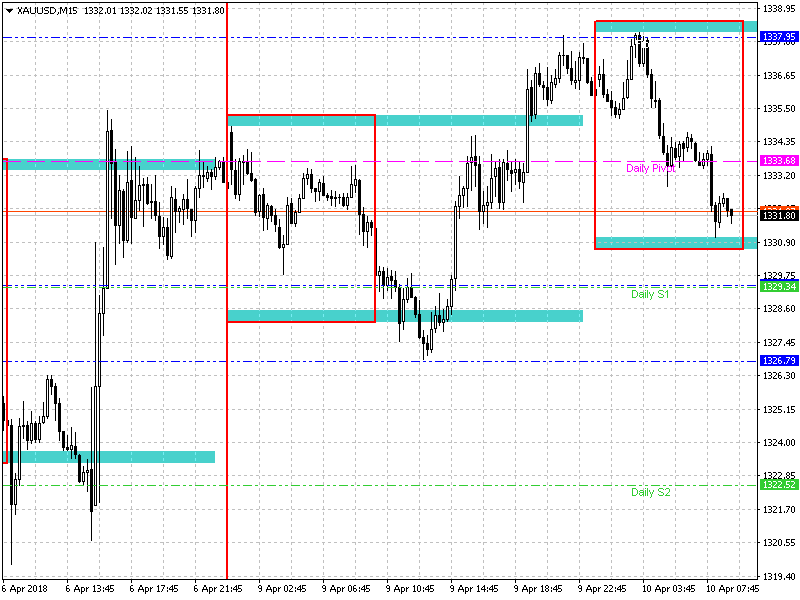Select the green 1329.34 price label
This screenshot has height=600, width=800.
778,287
